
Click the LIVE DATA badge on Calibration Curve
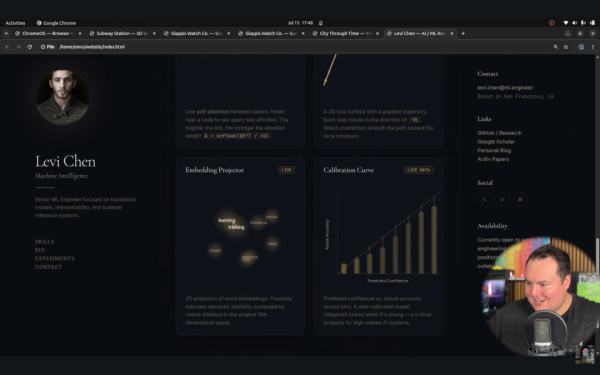pos(419,170)
